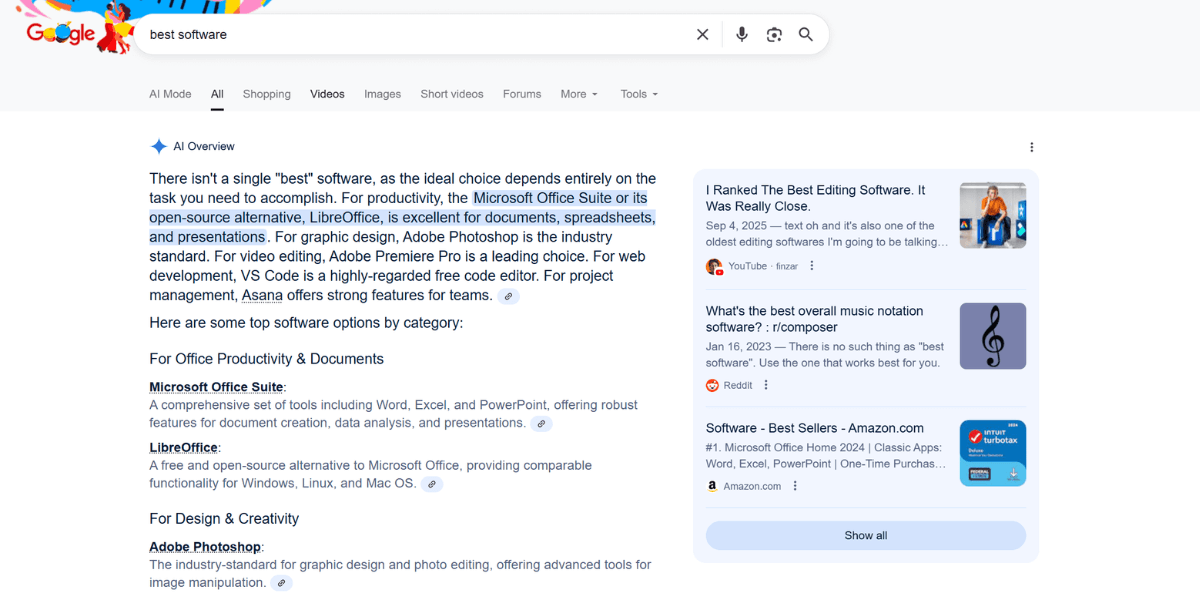Click 'Here are some top software options' text
Screen dimensions: 1200x600
[306, 323]
